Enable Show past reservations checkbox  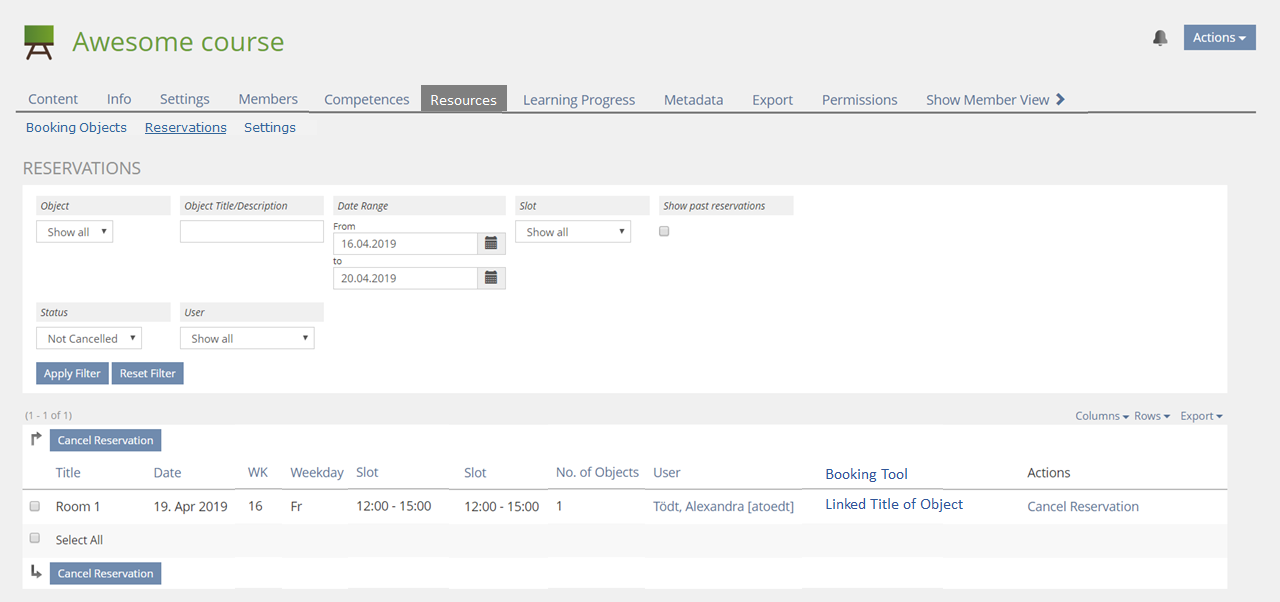pos(664,231)
